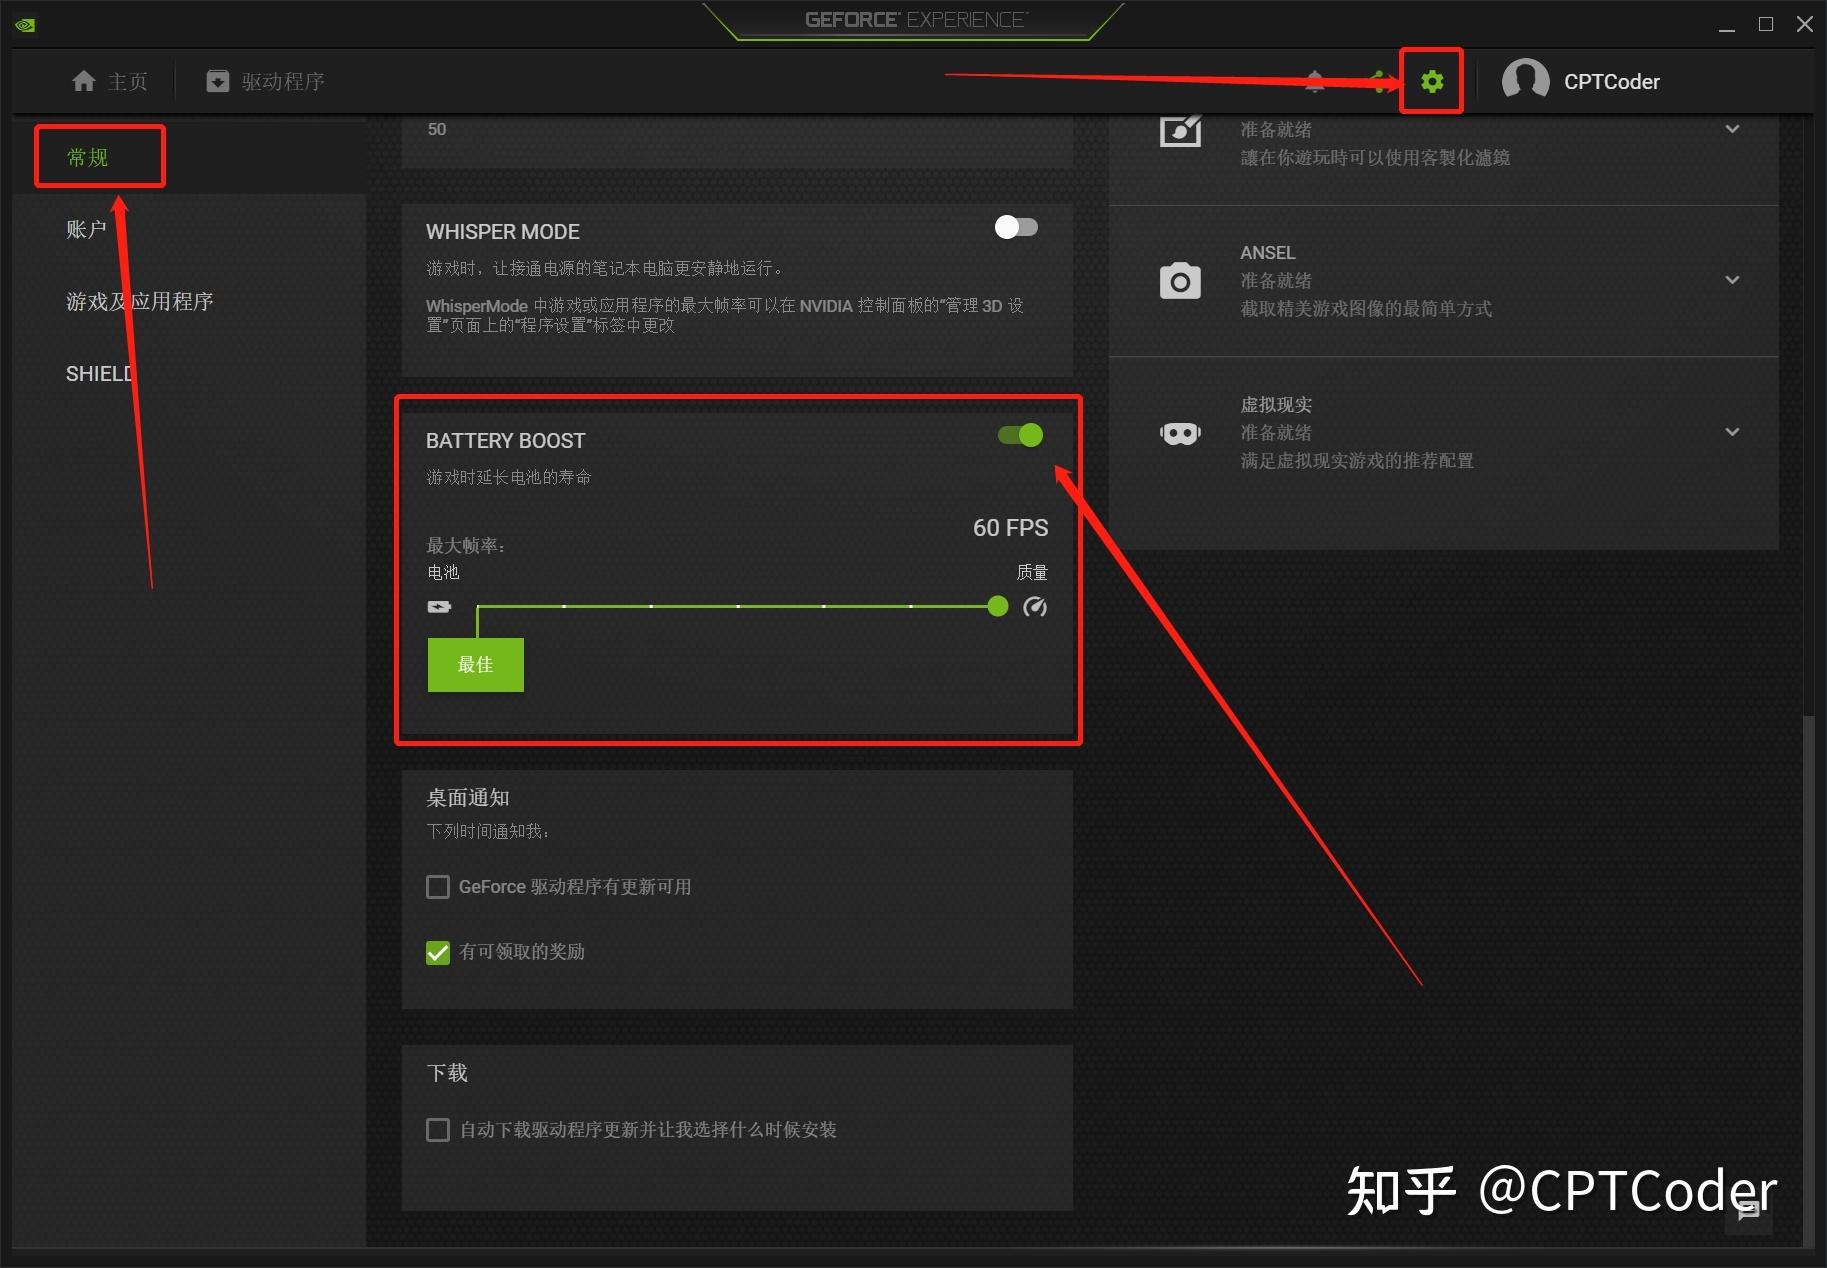Click the 电池 label above slider
This screenshot has height=1268, width=1827.
coord(443,572)
